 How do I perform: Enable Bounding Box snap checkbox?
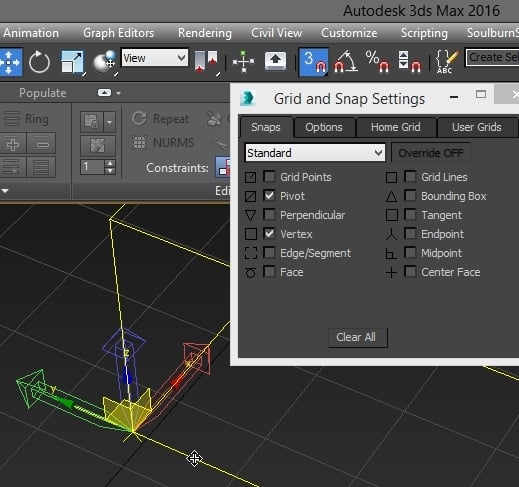coord(410,195)
